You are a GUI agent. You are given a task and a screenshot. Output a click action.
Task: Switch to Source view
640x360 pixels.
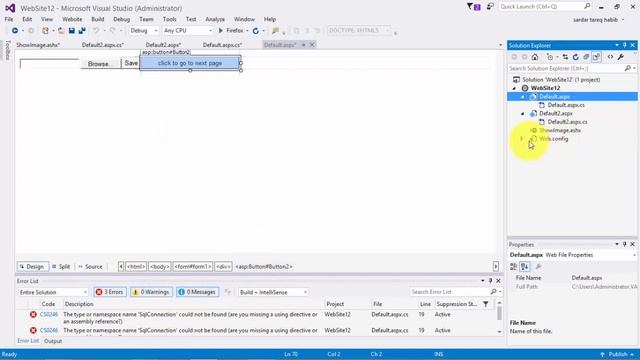click(91, 267)
